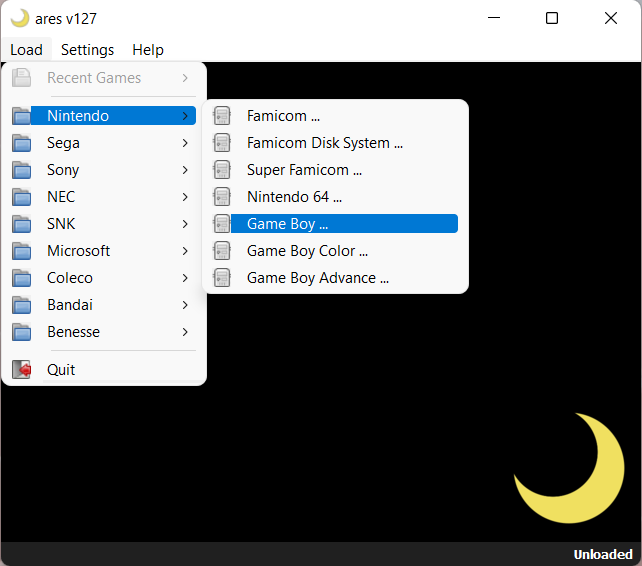Maximize the ares window
The height and width of the screenshot is (566, 642).
pos(552,18)
